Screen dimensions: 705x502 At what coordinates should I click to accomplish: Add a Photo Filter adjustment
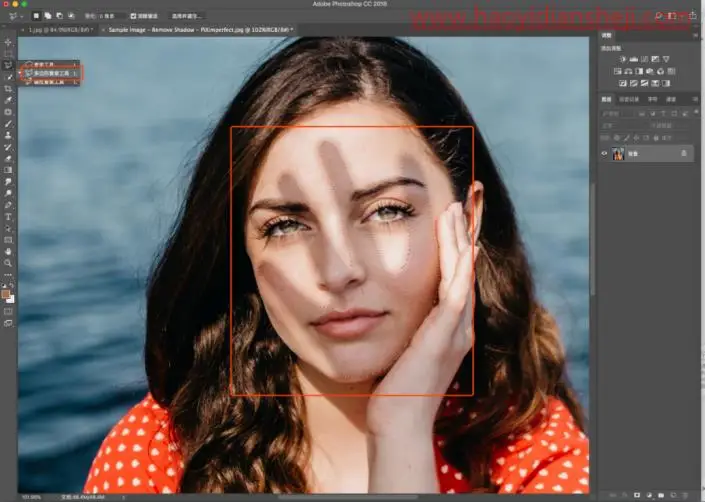[x=650, y=71]
